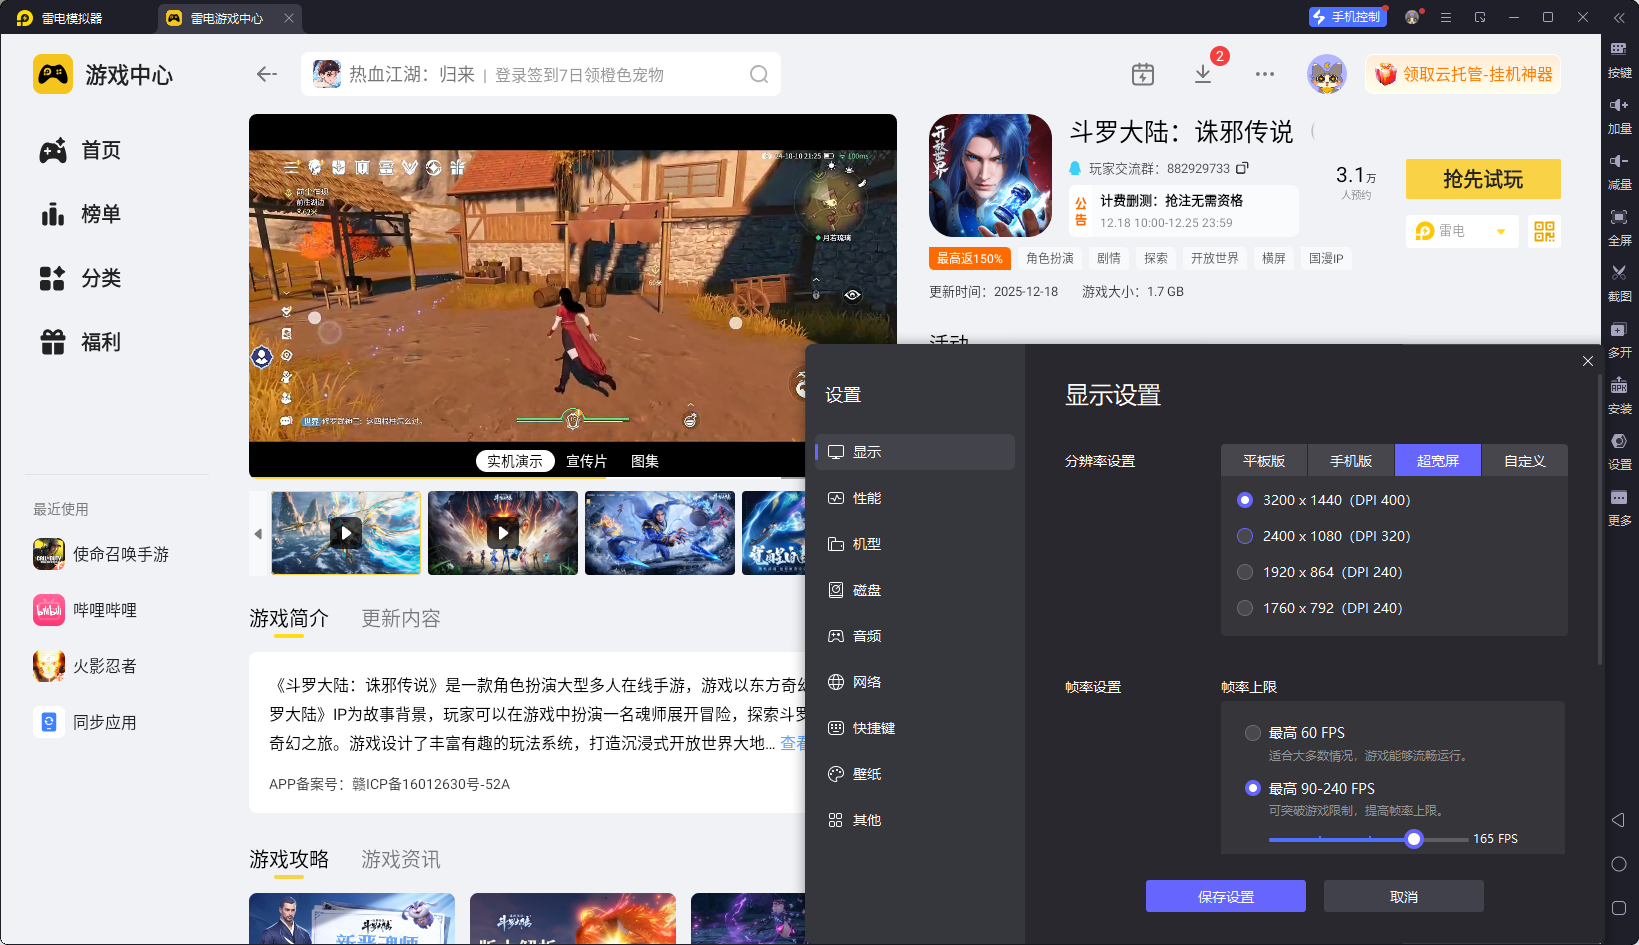Open the 多开 multi-instance tool
1639x945 pixels.
1619,339
